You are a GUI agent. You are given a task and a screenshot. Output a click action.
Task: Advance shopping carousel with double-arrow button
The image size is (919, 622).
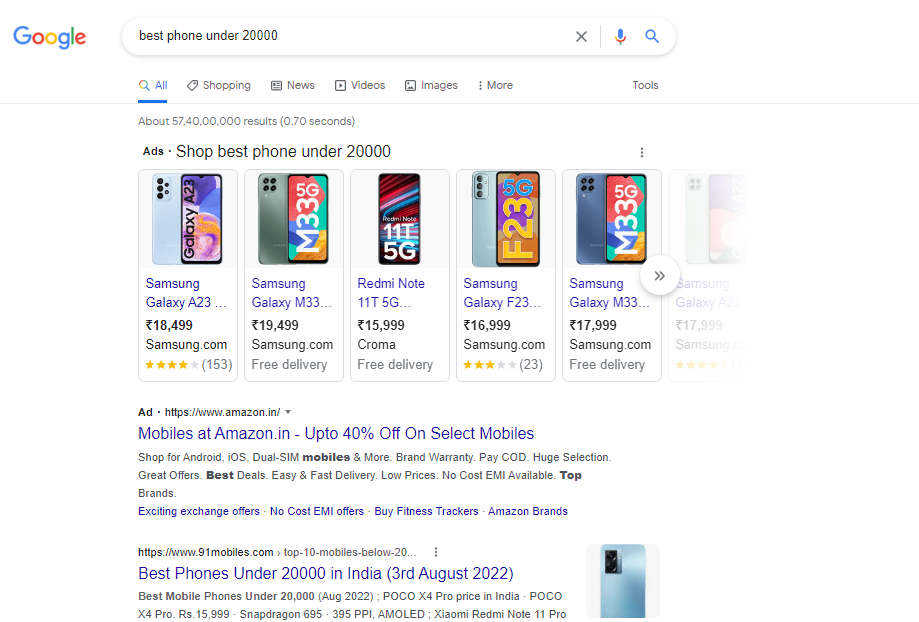coord(659,276)
